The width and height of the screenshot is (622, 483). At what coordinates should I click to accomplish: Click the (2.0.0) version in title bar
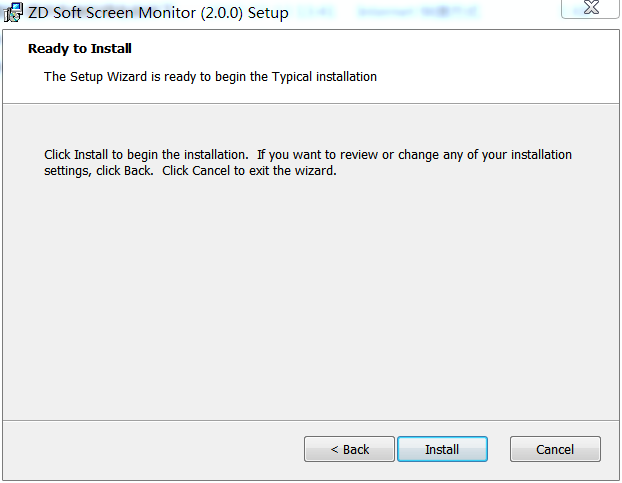[221, 13]
